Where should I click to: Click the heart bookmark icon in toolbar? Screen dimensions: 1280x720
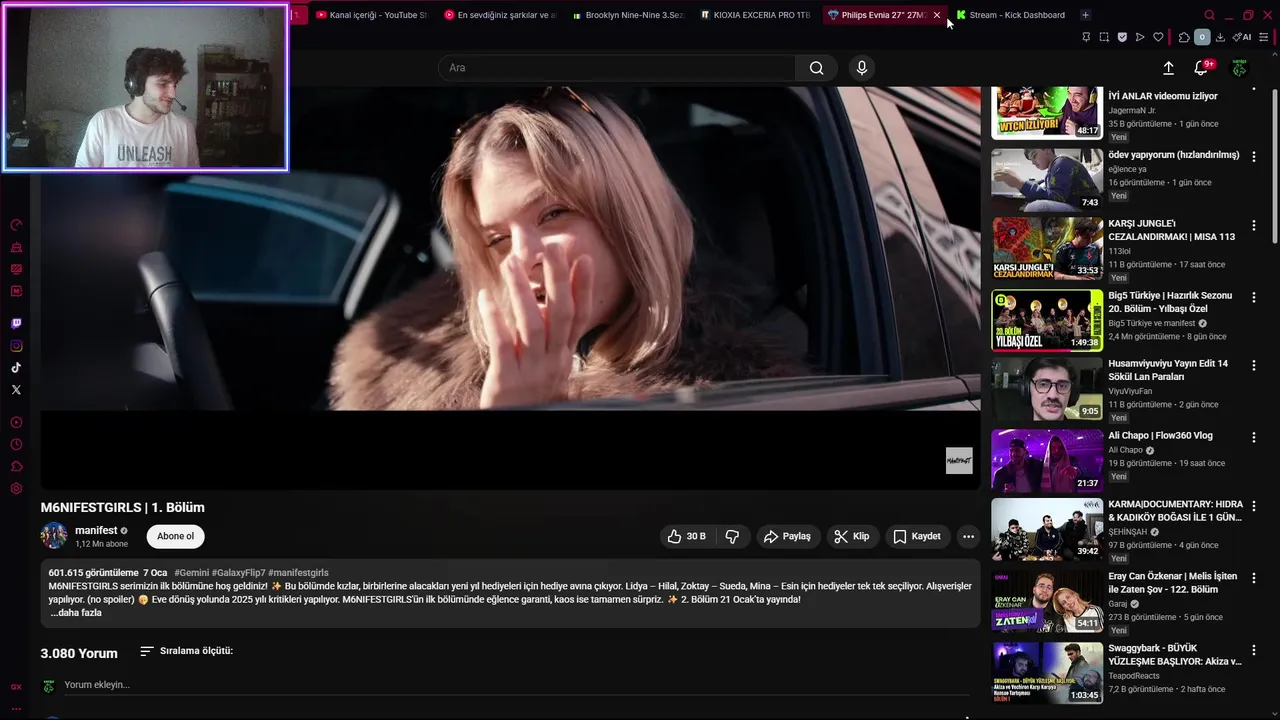(1158, 37)
